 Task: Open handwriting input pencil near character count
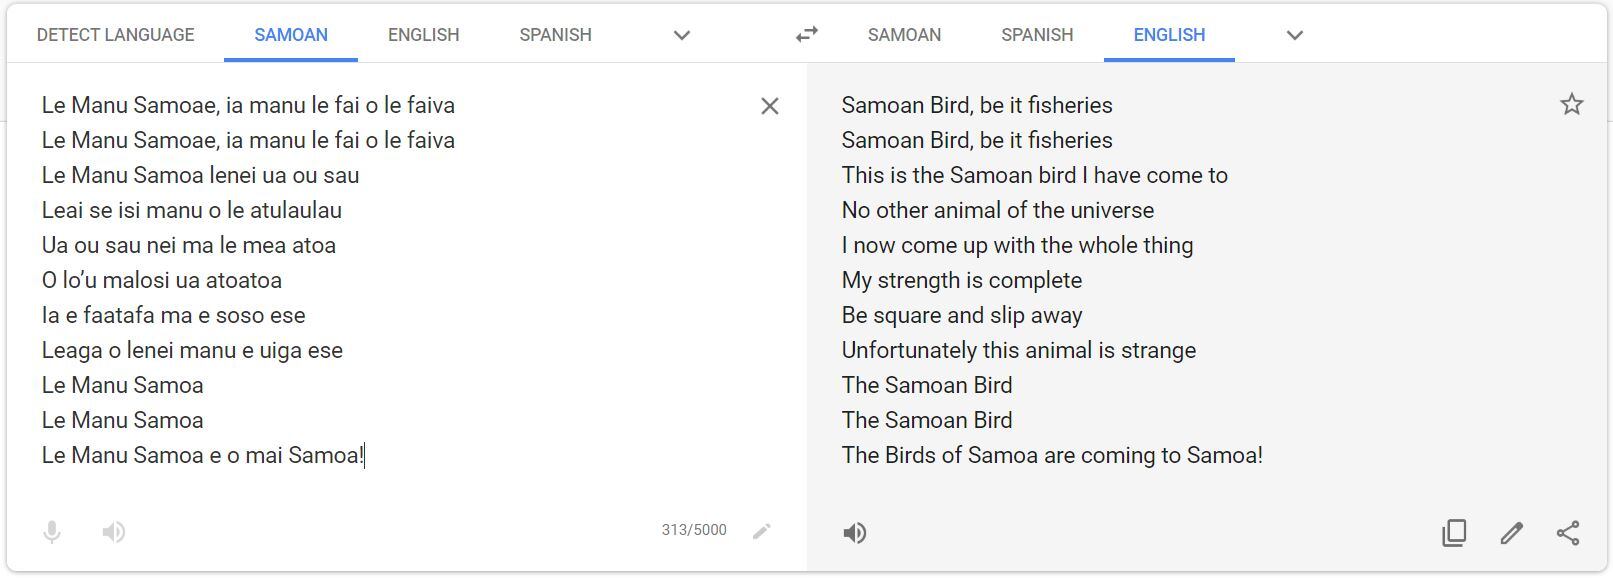(762, 531)
